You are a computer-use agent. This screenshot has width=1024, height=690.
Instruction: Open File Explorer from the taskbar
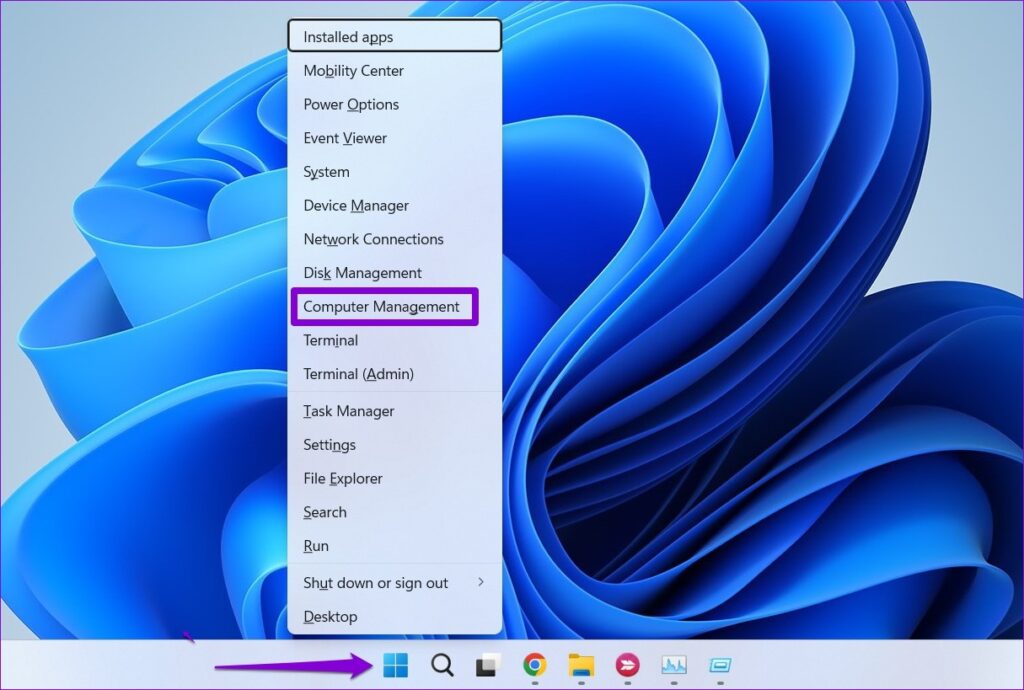[580, 665]
